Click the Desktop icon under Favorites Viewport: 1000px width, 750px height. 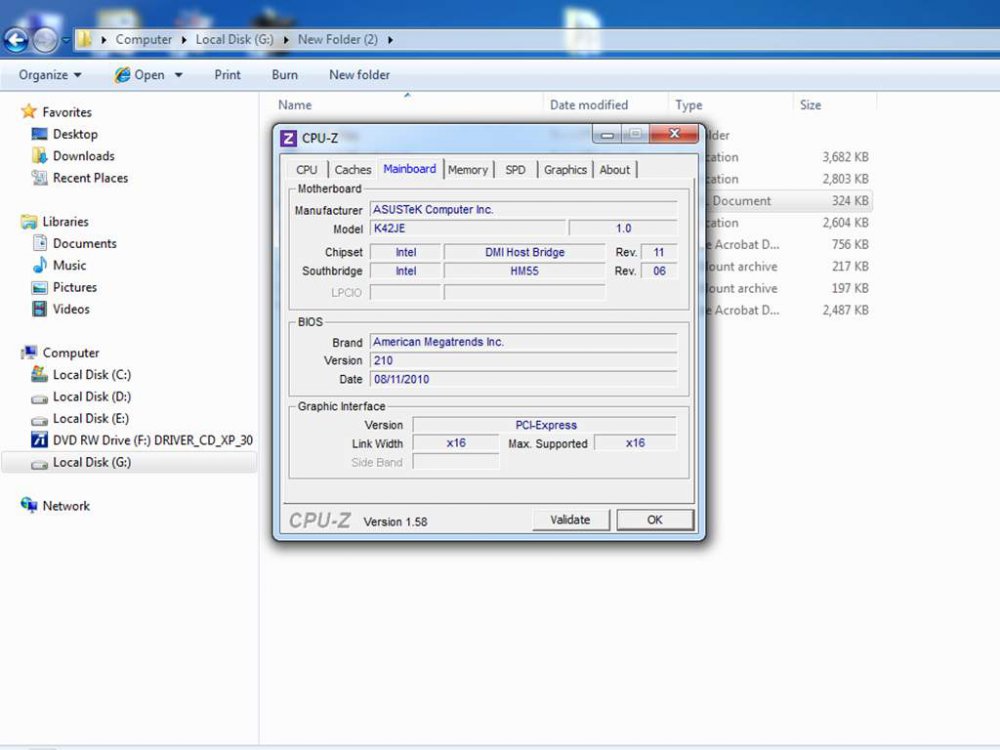40,134
